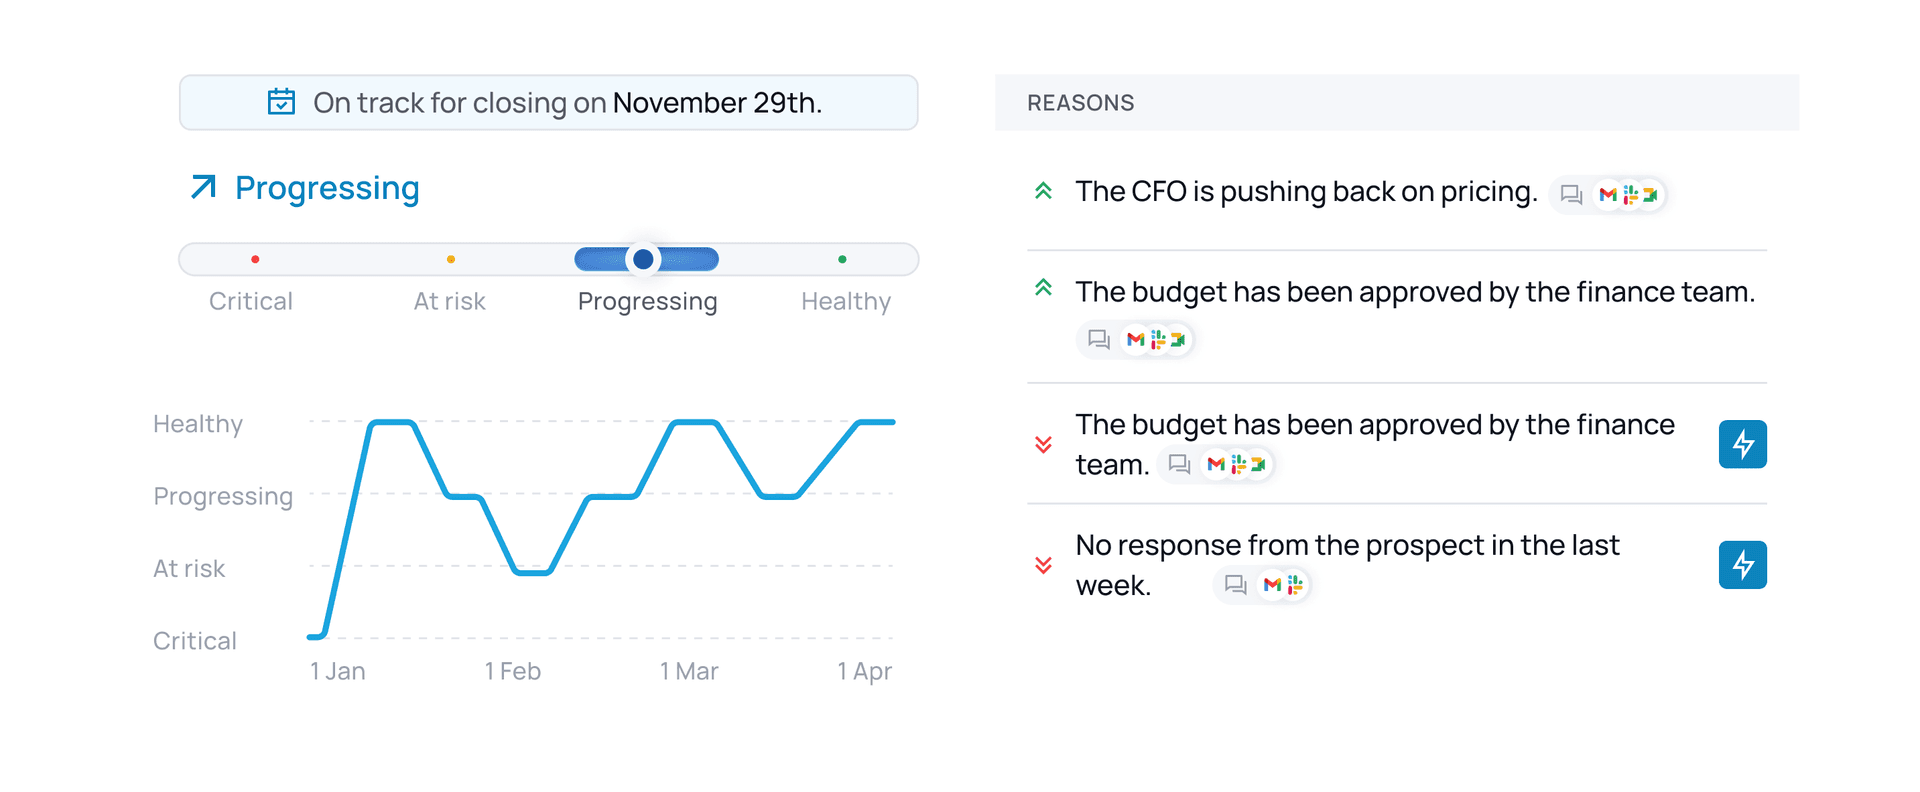Click lightning action button for No response reason

[x=1742, y=565]
